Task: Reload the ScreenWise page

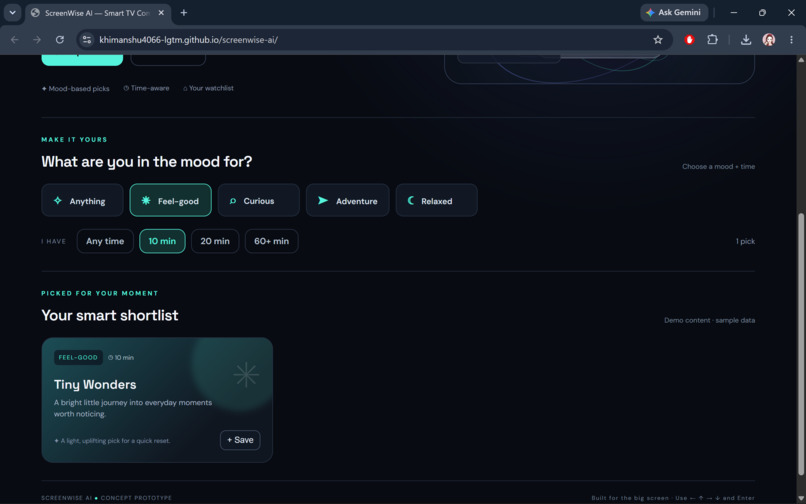Action: point(60,40)
